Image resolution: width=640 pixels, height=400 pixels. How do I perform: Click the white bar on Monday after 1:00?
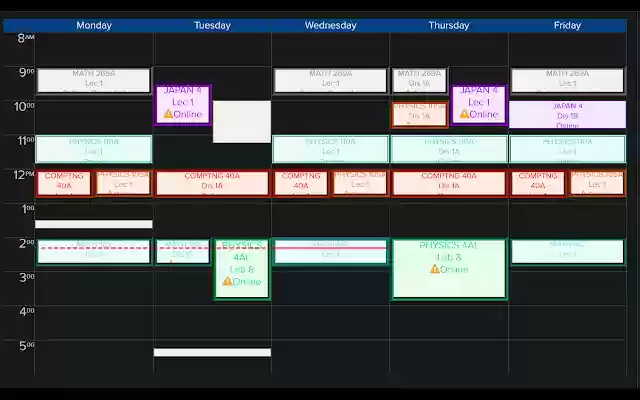coord(94,224)
